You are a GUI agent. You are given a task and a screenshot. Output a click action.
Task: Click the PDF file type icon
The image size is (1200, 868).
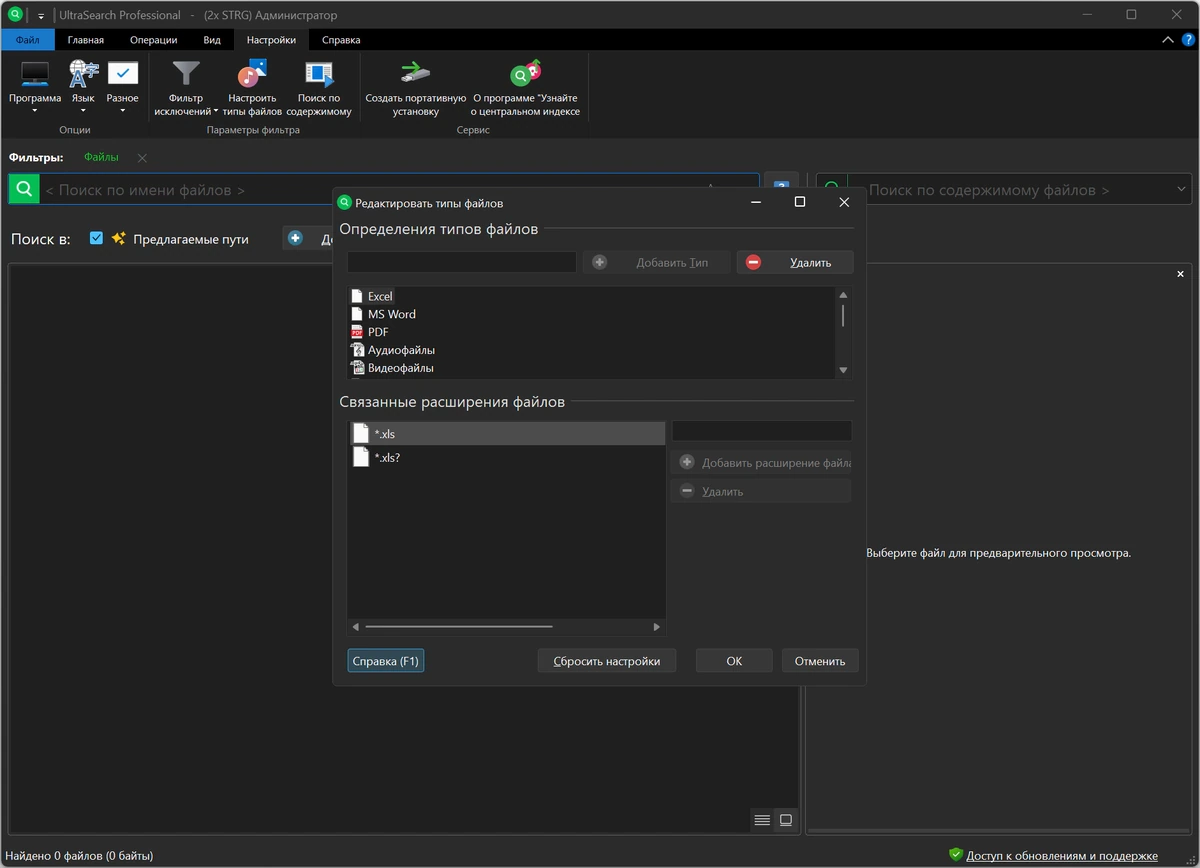tap(356, 332)
